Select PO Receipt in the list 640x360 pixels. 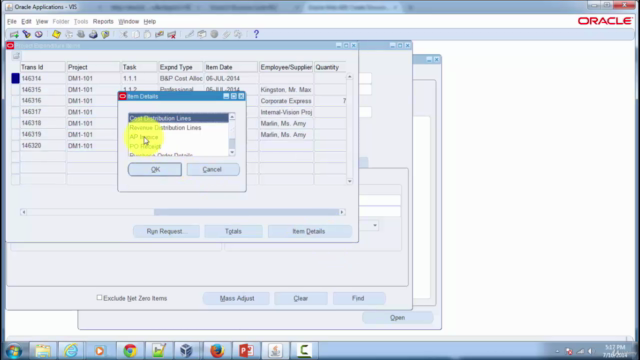click(x=178, y=147)
